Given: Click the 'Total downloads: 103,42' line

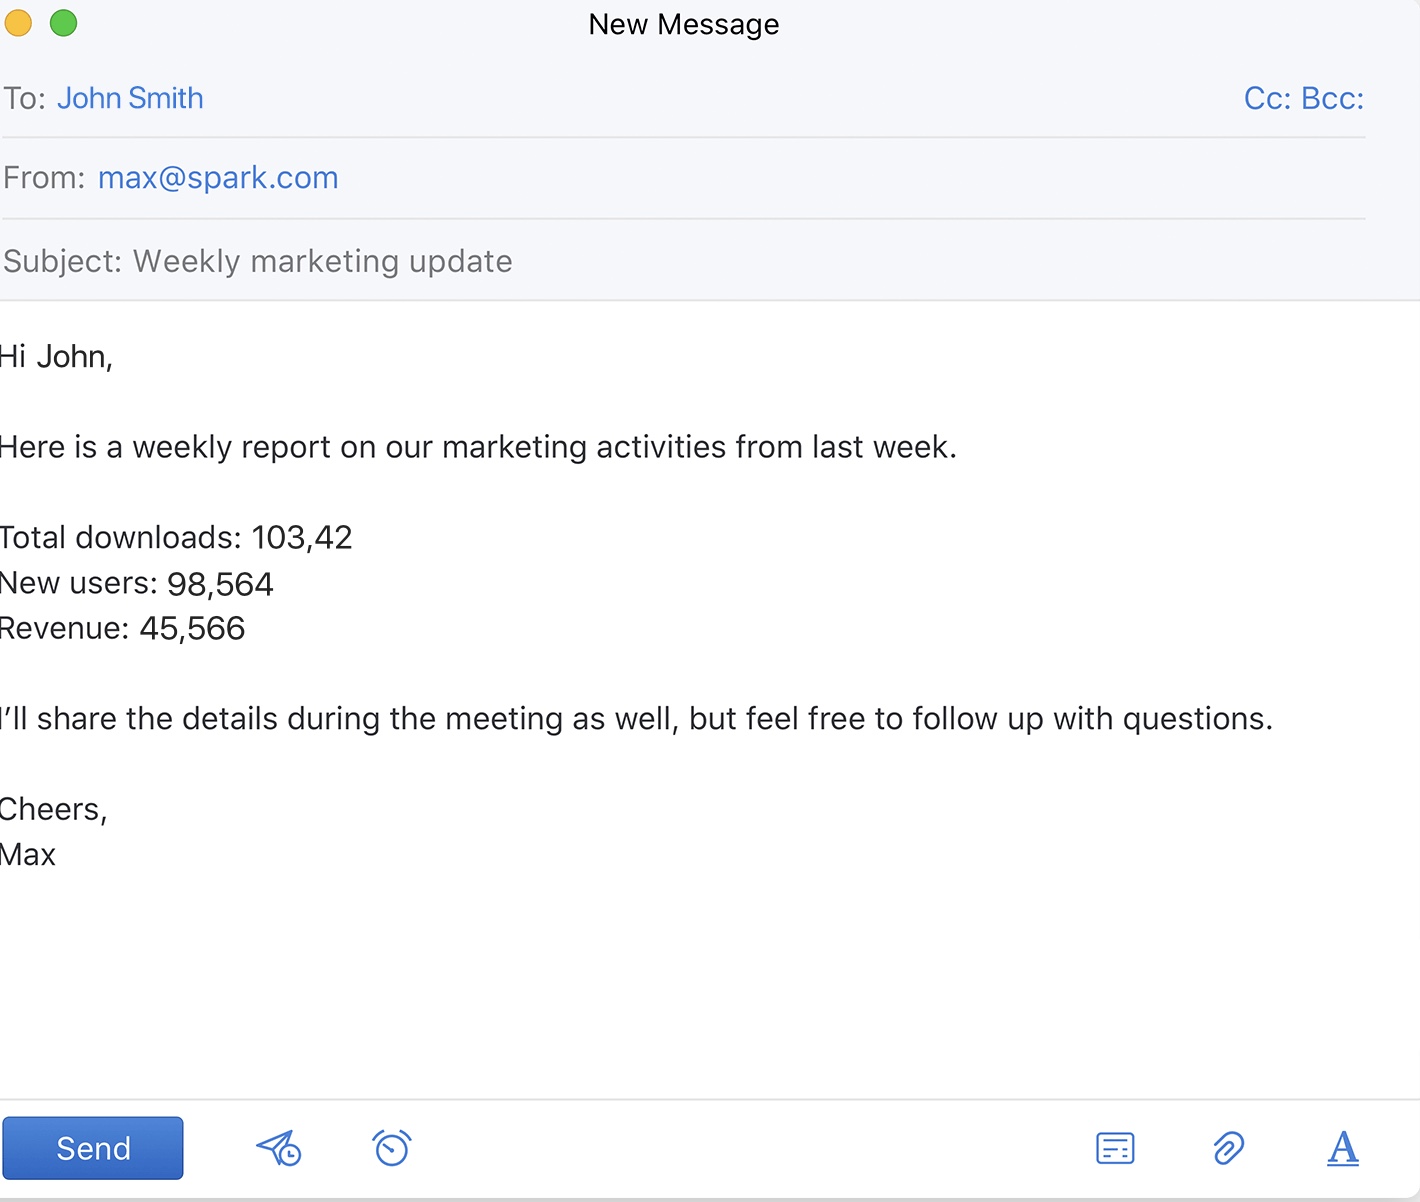Looking at the screenshot, I should click(x=176, y=538).
